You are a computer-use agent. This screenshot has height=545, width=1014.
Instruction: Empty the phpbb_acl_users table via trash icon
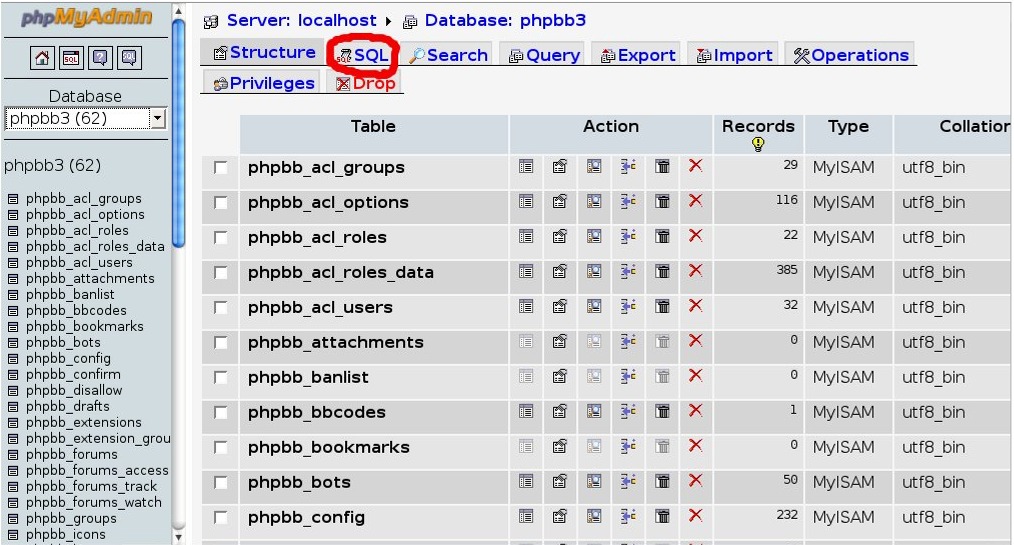662,306
